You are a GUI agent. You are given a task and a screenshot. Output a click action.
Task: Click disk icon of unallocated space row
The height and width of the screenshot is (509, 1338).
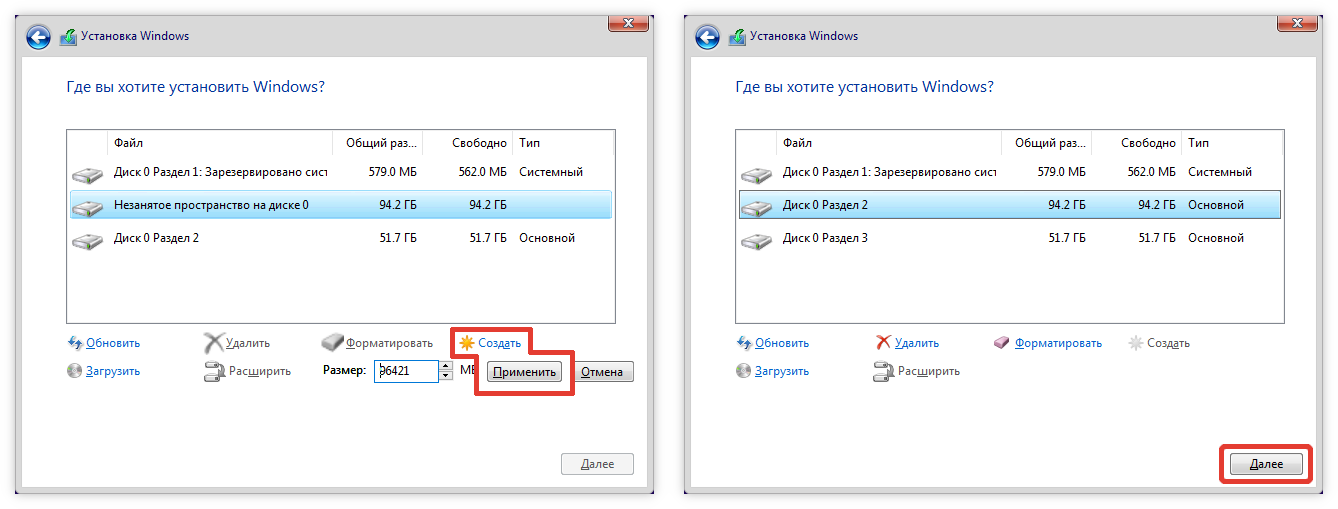[x=87, y=207]
